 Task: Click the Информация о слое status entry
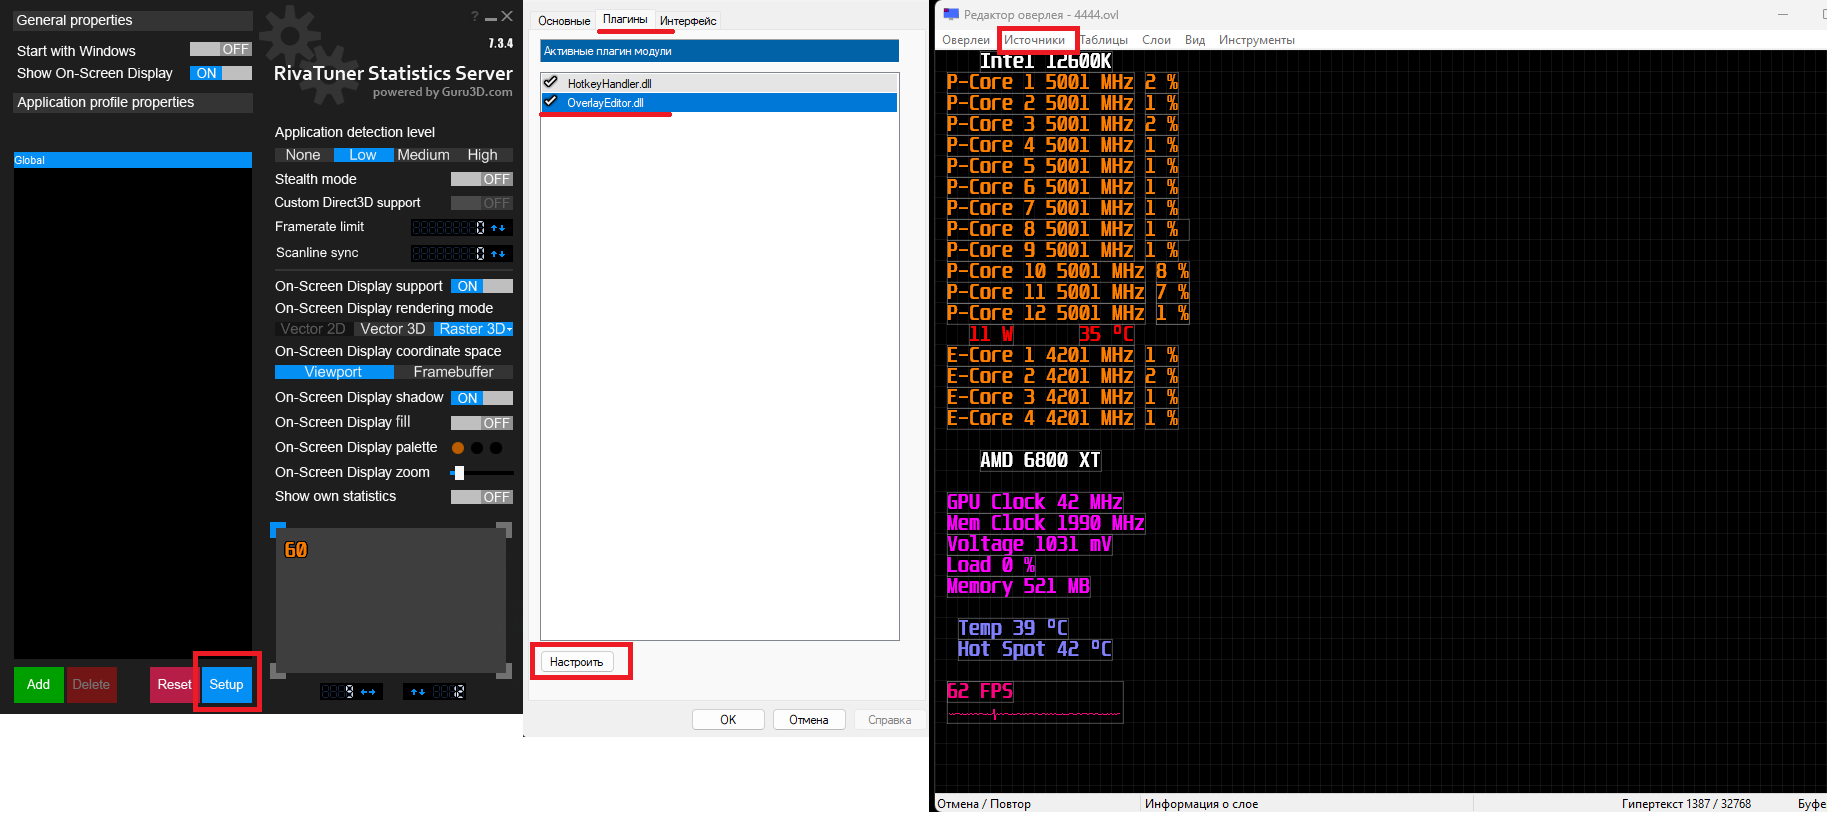click(1201, 804)
